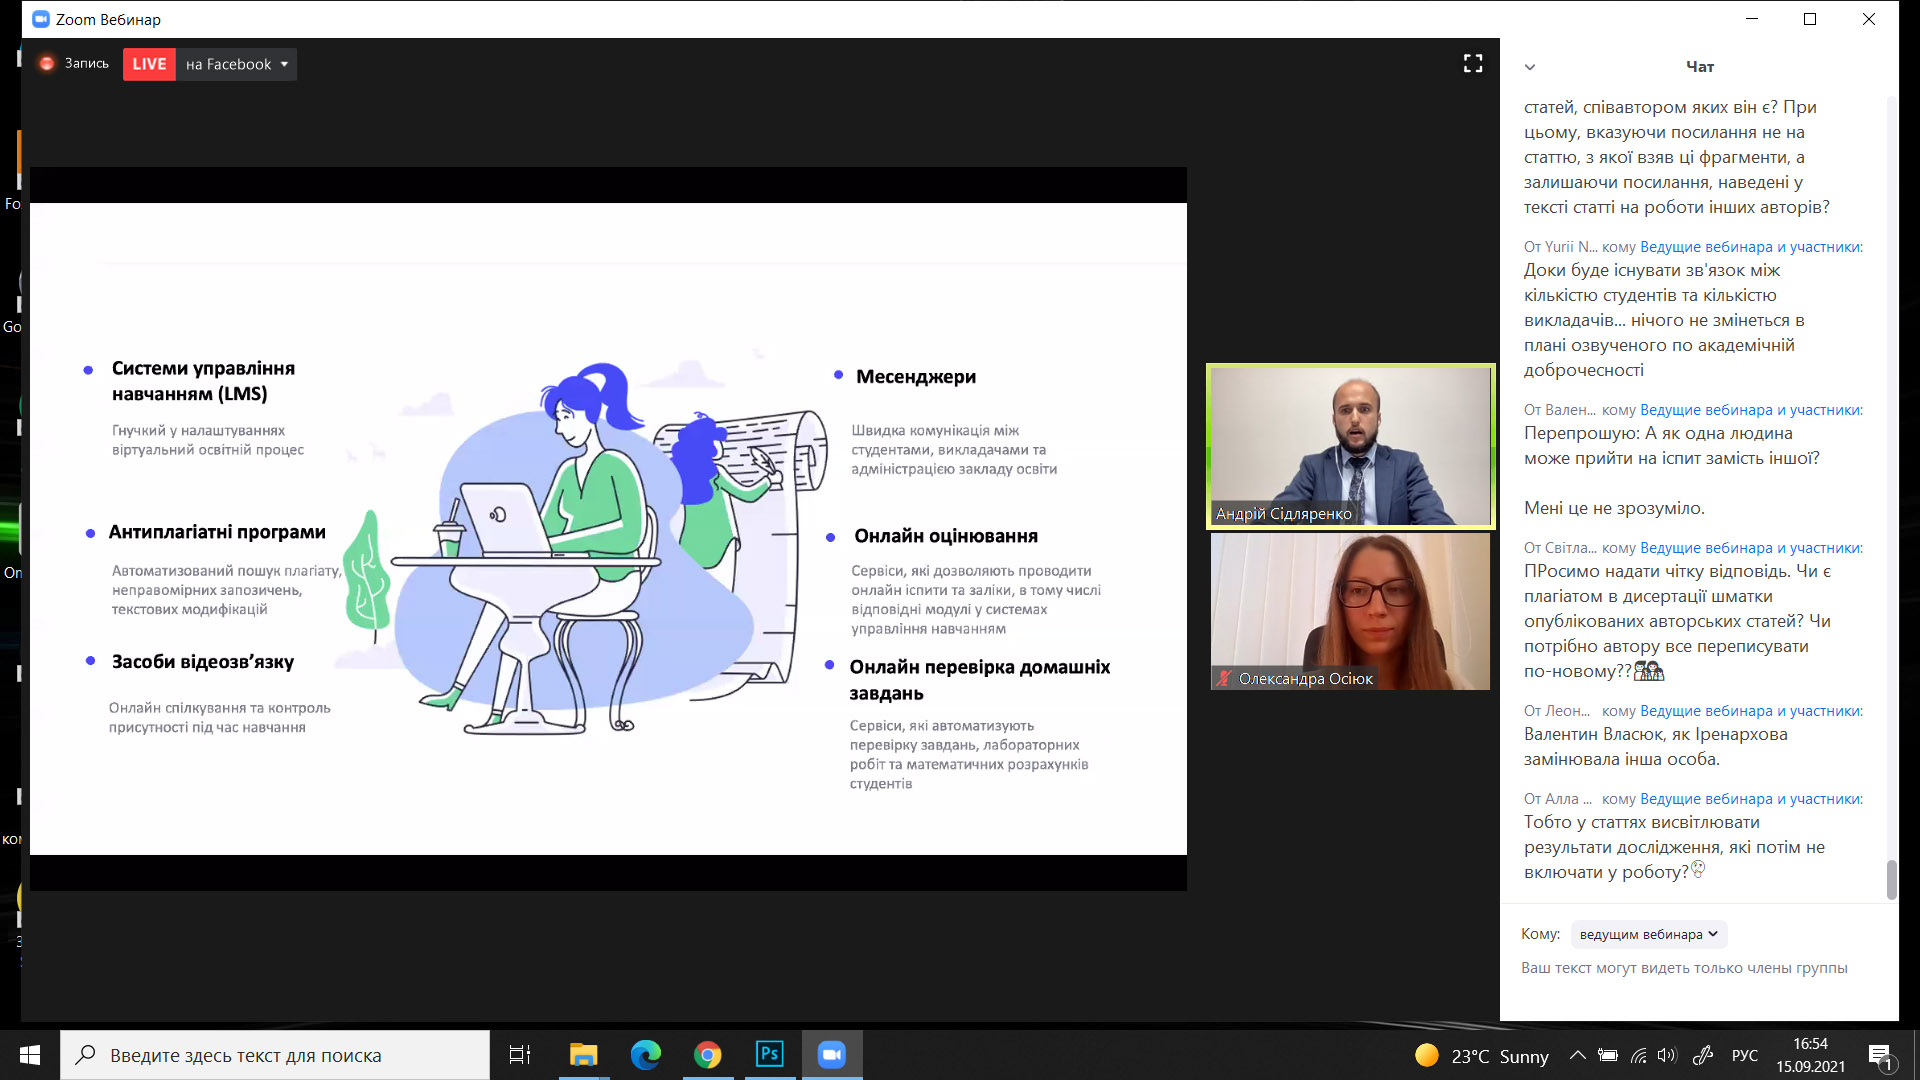Open Photoshop from the taskbar
1920x1080 pixels.
click(769, 1054)
